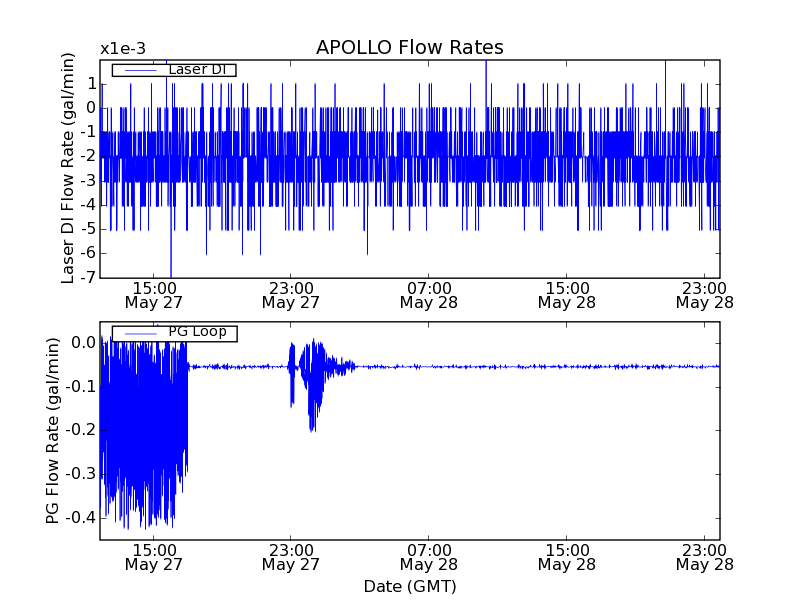Click the Date (GMT) x-axis label
Viewport: 800px width, 600px height.
coord(409,586)
